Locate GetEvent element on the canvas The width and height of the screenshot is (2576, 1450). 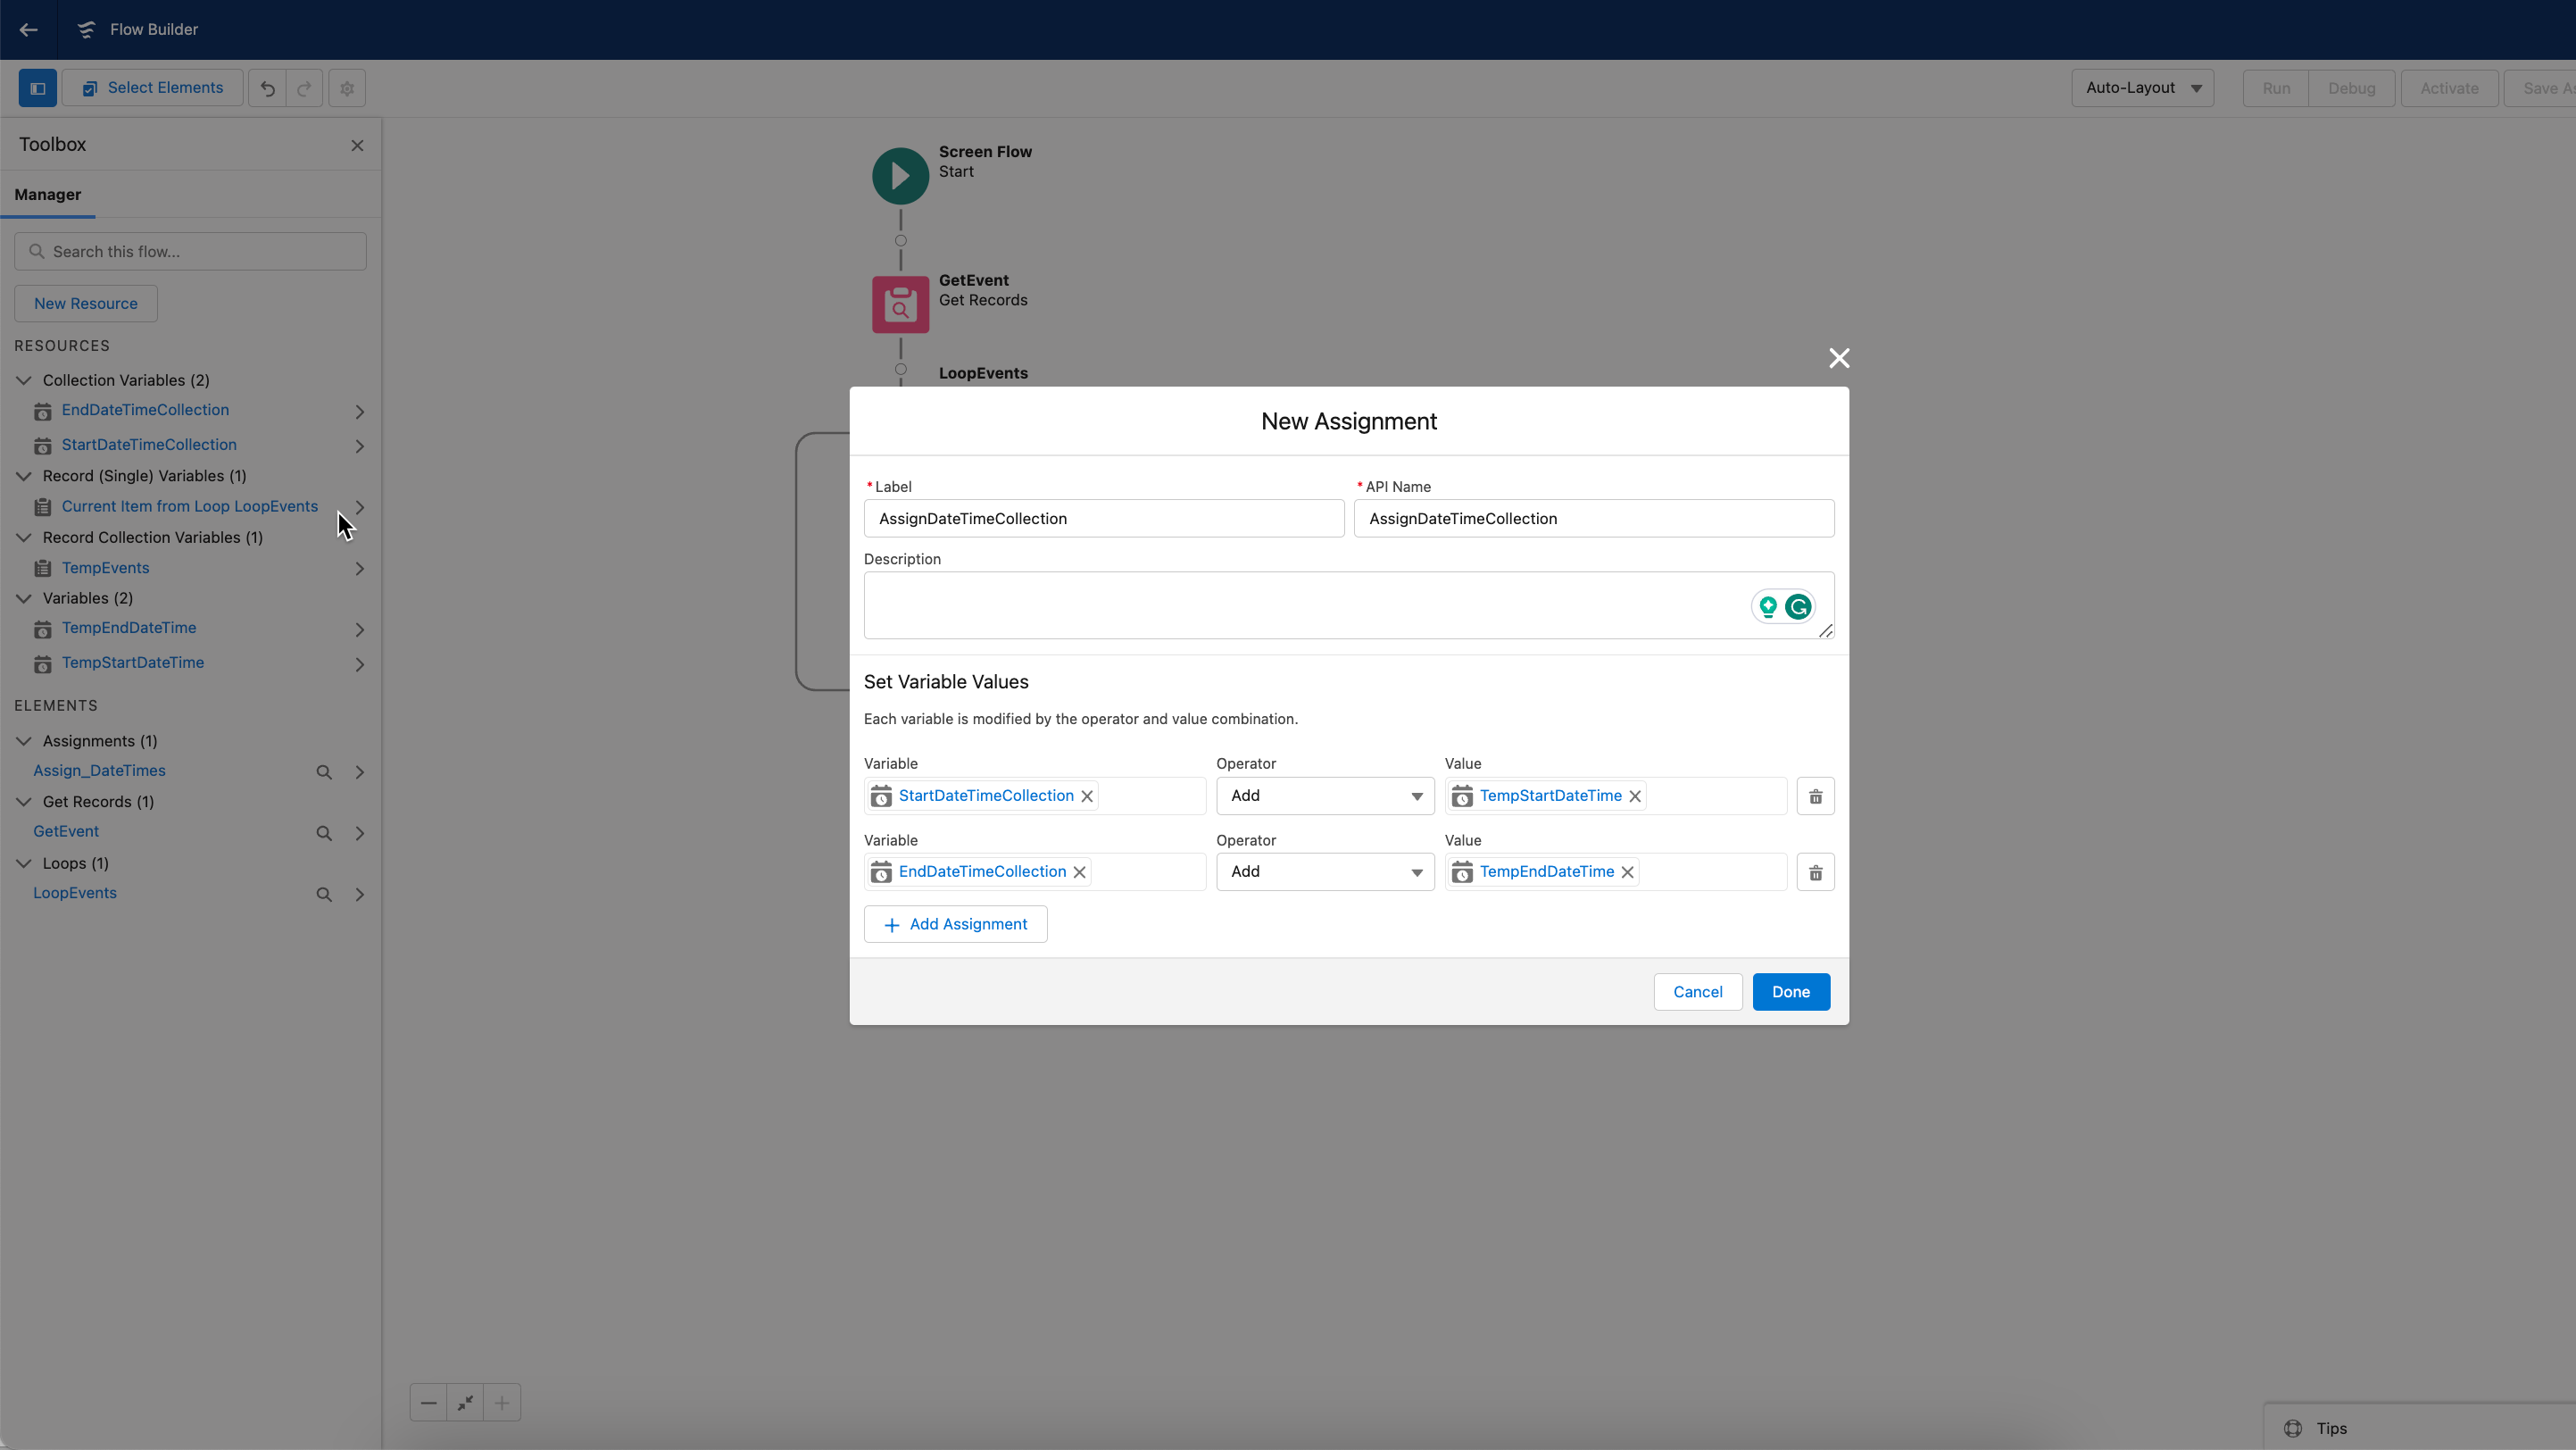(324, 833)
